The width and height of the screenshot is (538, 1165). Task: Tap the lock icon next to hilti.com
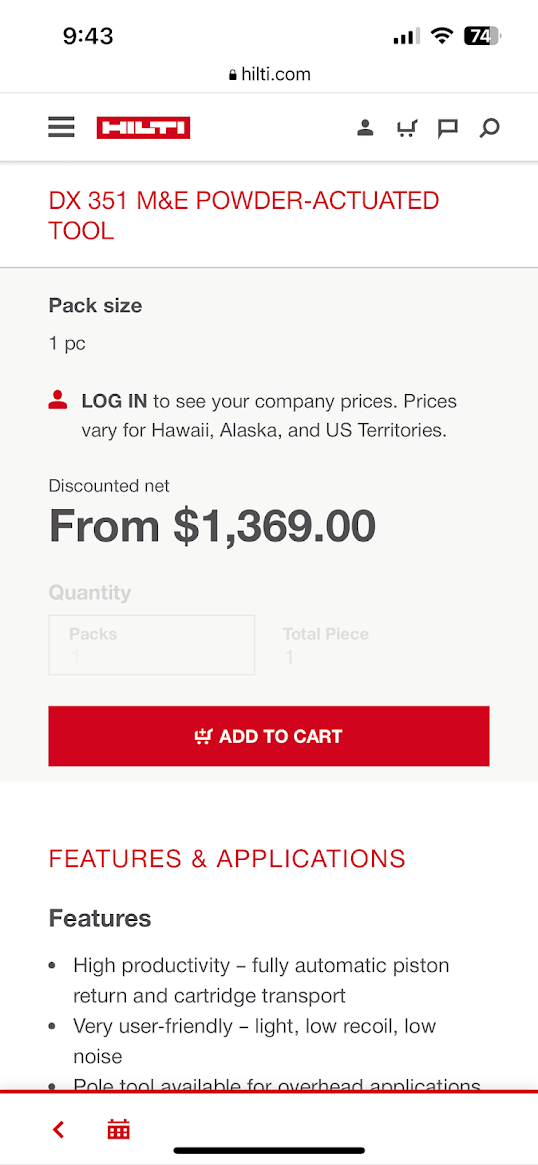point(233,75)
